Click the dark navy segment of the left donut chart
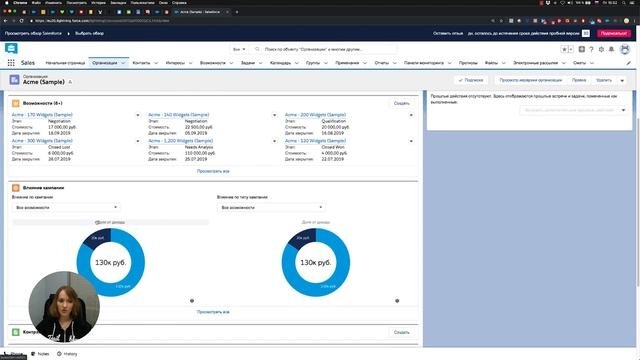 pos(98,238)
